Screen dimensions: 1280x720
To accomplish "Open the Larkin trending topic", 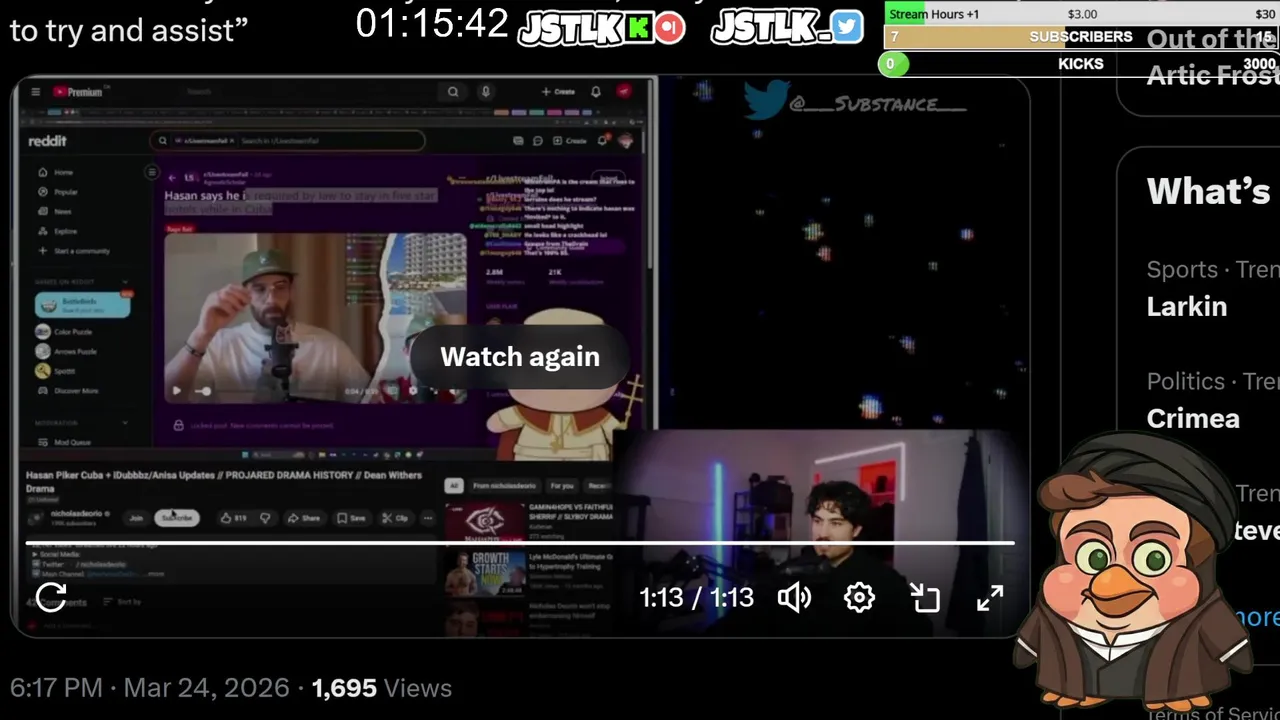I will tap(1187, 306).
